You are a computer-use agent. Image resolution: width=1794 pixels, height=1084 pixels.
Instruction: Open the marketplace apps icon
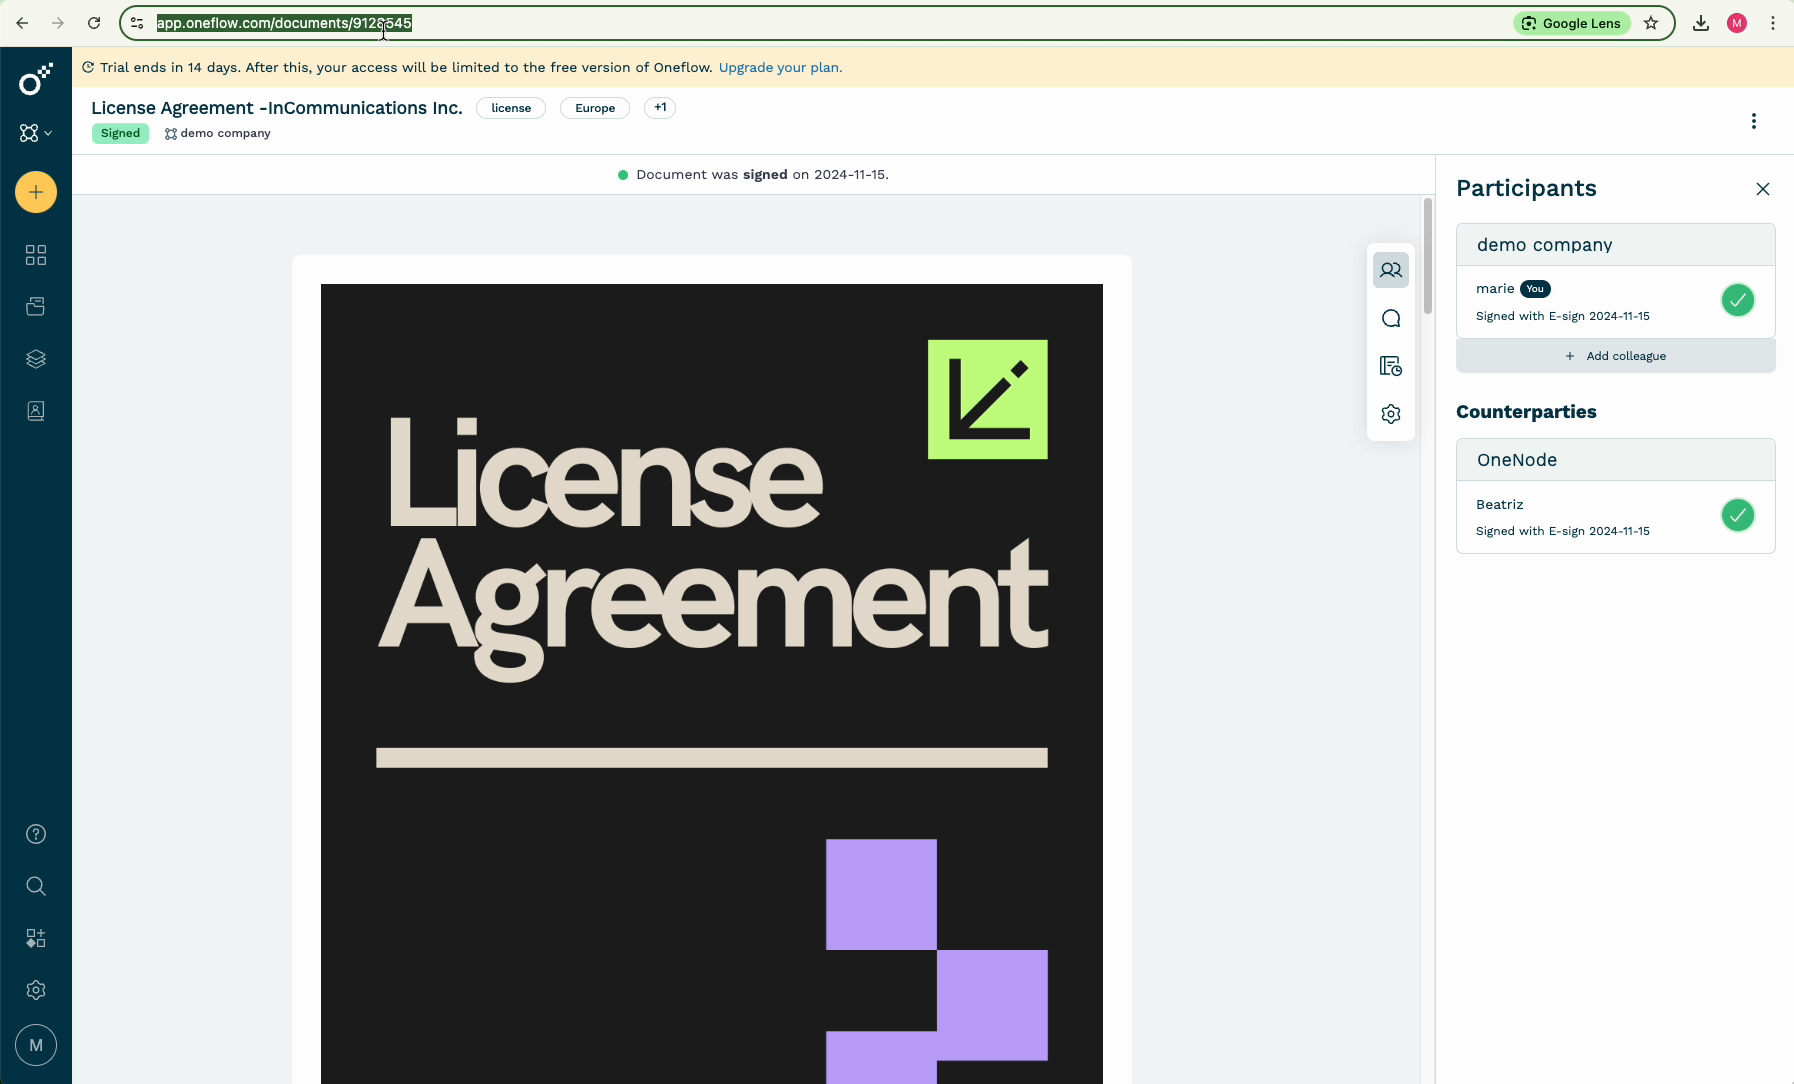pos(36,938)
